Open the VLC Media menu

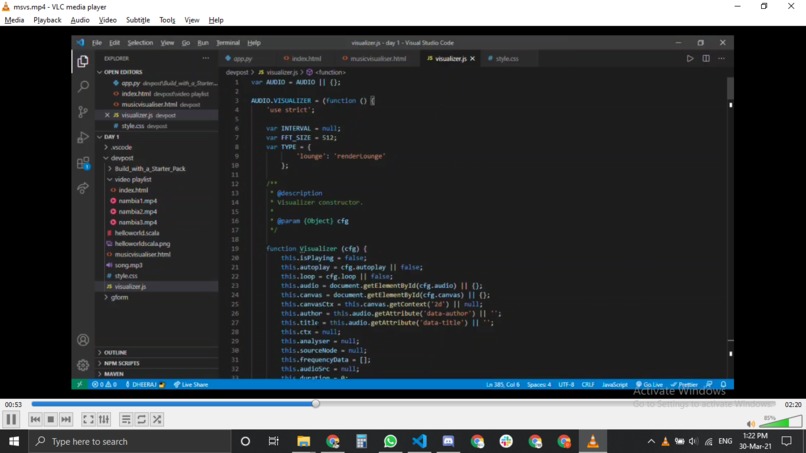click(14, 20)
